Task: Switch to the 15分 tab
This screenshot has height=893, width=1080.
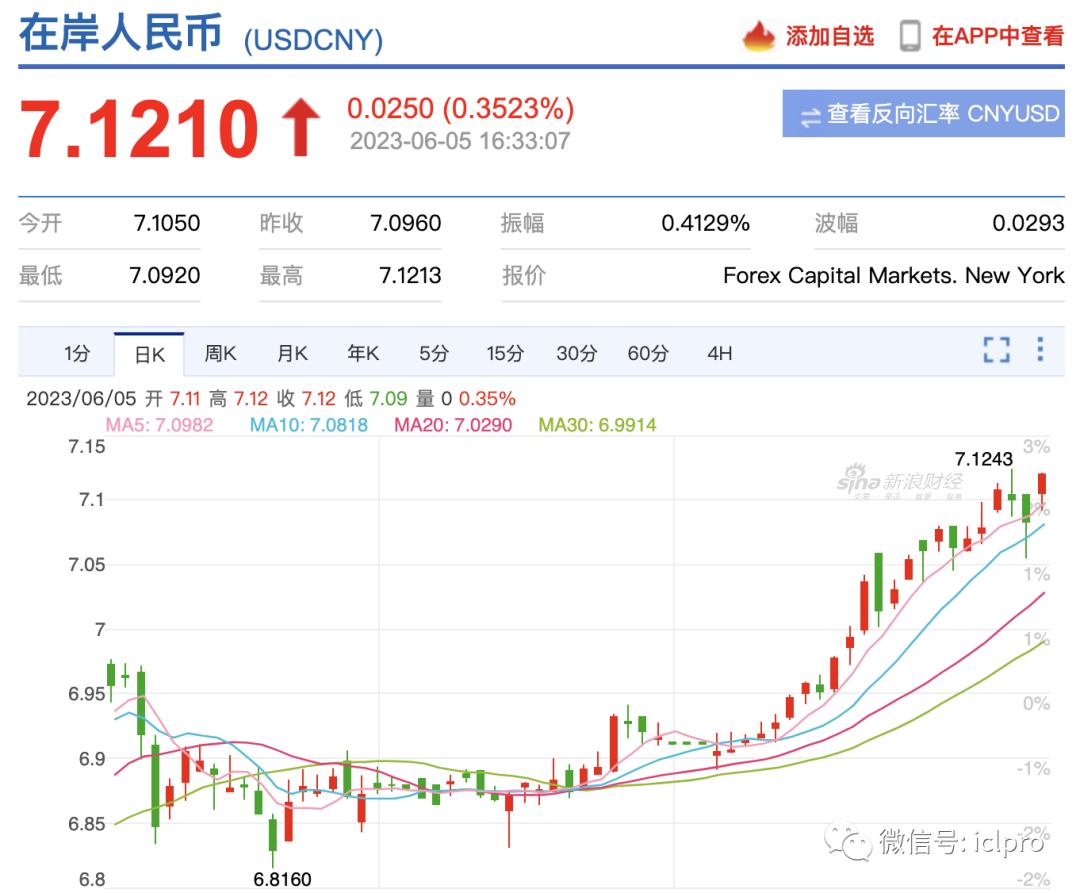Action: pyautogui.click(x=505, y=354)
